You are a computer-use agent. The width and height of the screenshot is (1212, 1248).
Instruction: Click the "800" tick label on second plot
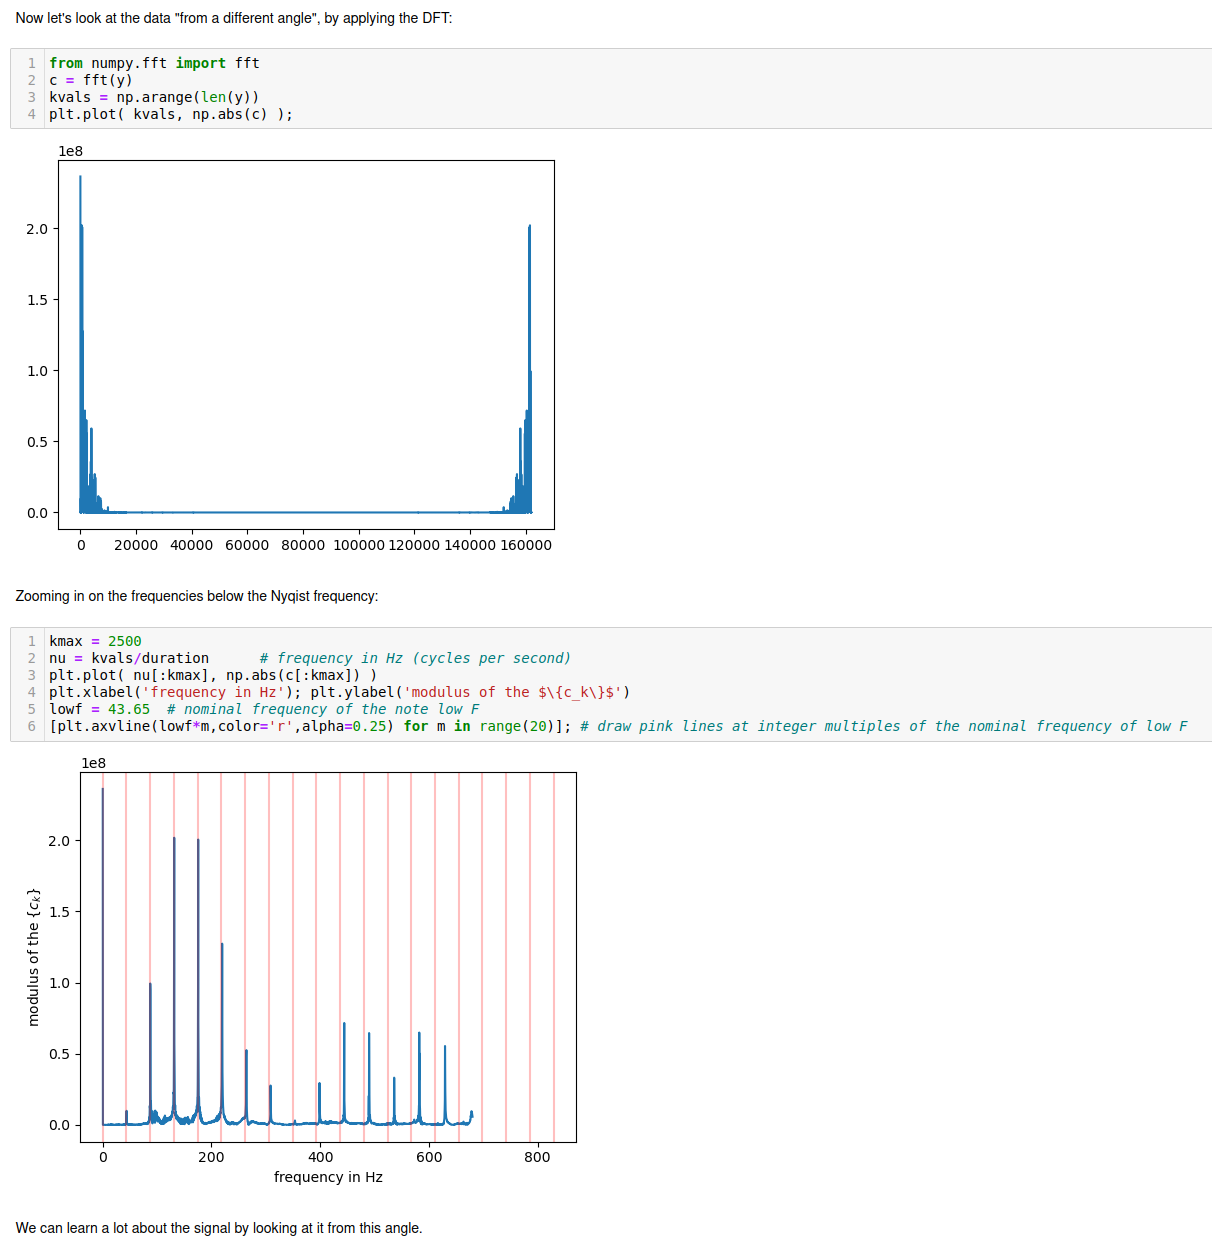click(x=537, y=1157)
